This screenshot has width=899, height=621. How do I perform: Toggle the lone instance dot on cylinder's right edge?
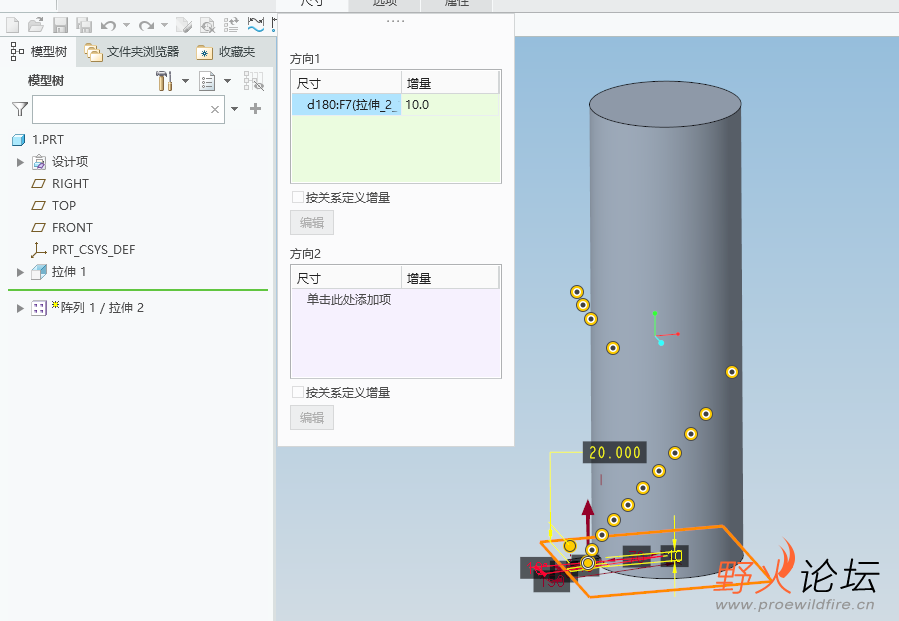732,372
